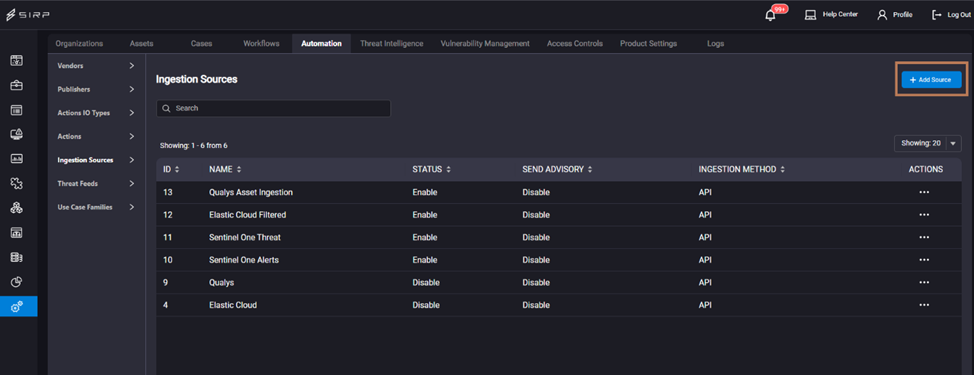The height and width of the screenshot is (375, 974).
Task: Open the monitor alert icon in sidebar
Action: 17,134
